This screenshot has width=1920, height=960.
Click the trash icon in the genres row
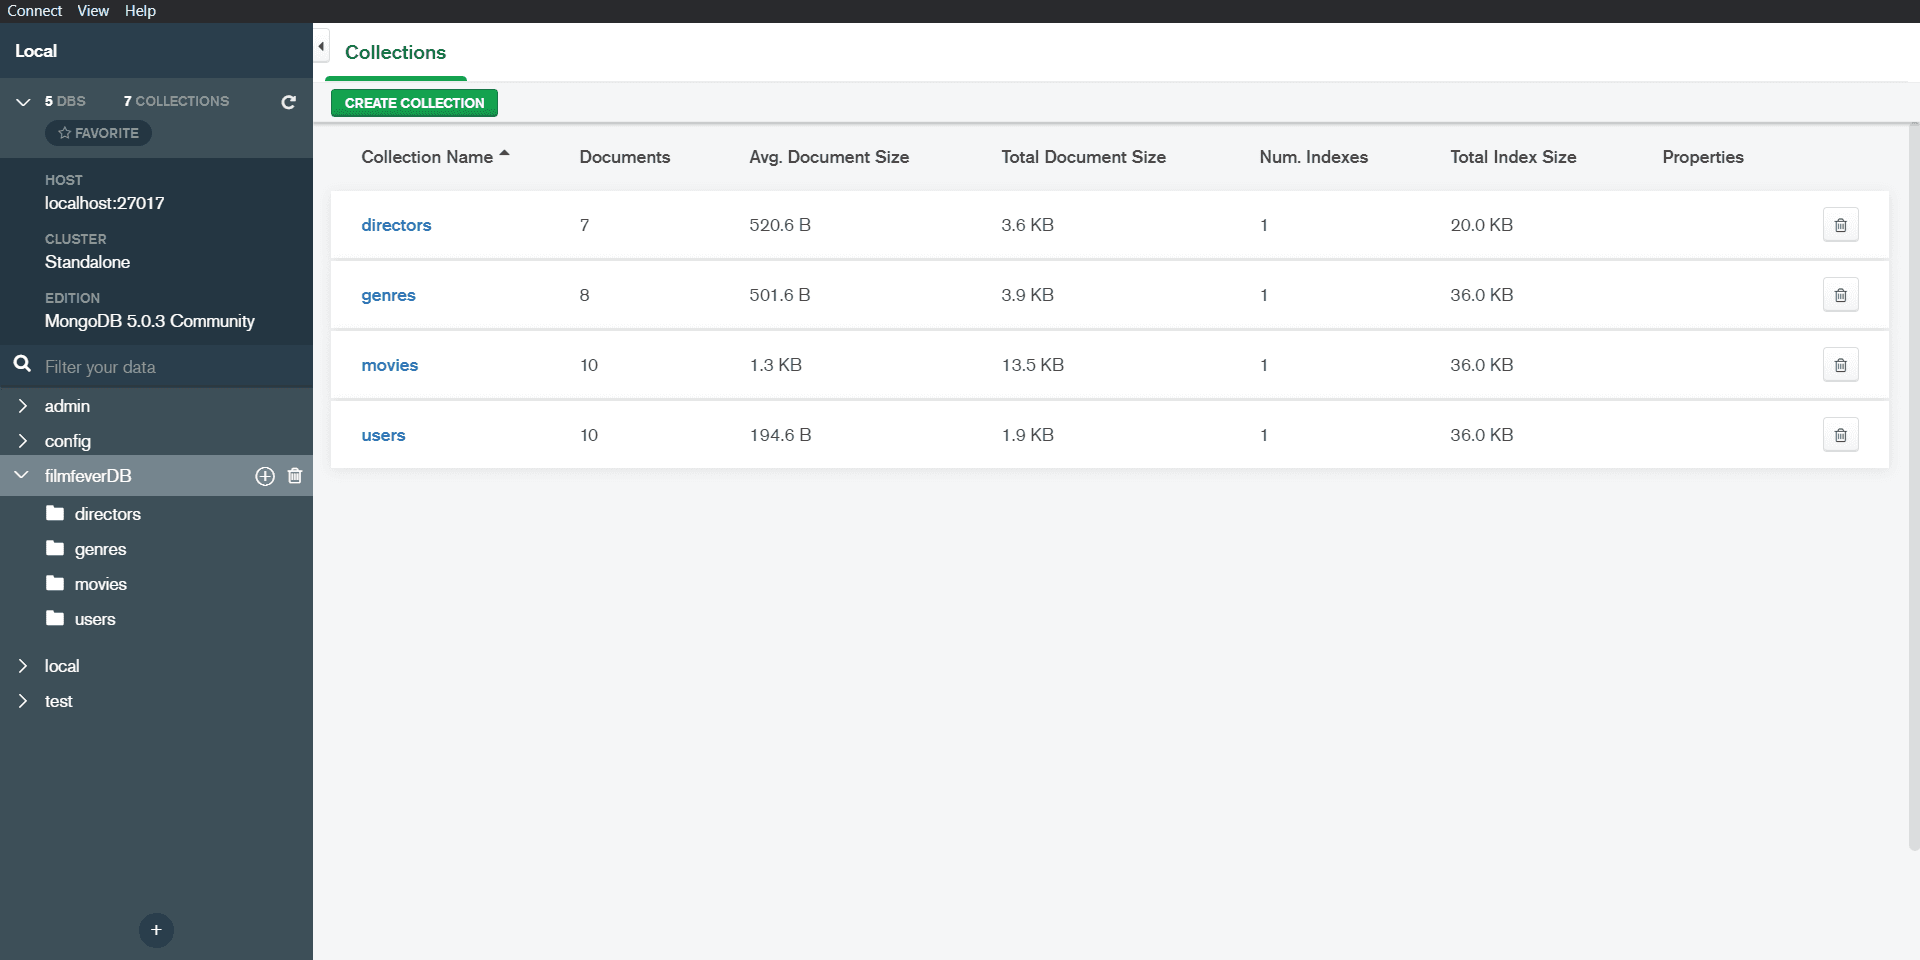(x=1840, y=295)
